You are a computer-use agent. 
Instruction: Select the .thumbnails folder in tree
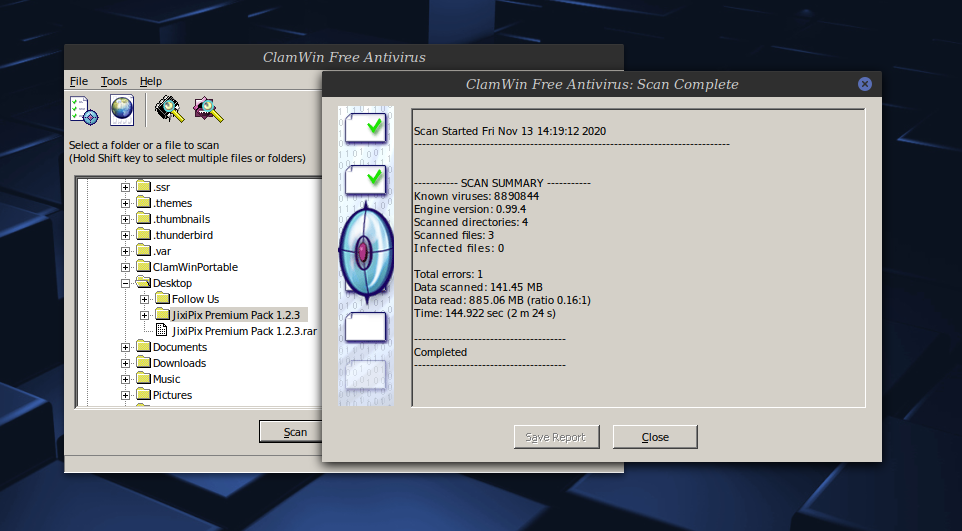(x=182, y=219)
